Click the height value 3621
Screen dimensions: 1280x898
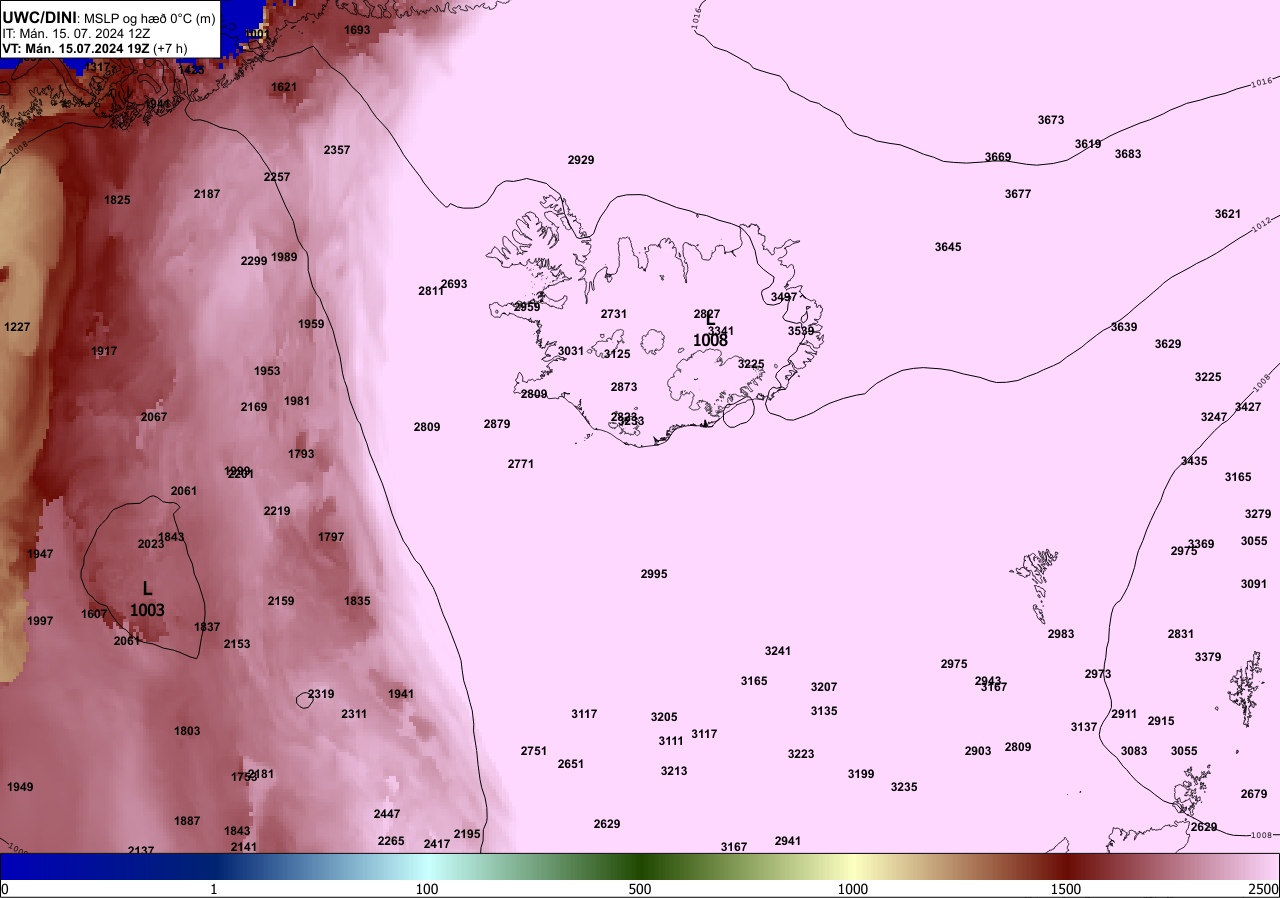1228,214
